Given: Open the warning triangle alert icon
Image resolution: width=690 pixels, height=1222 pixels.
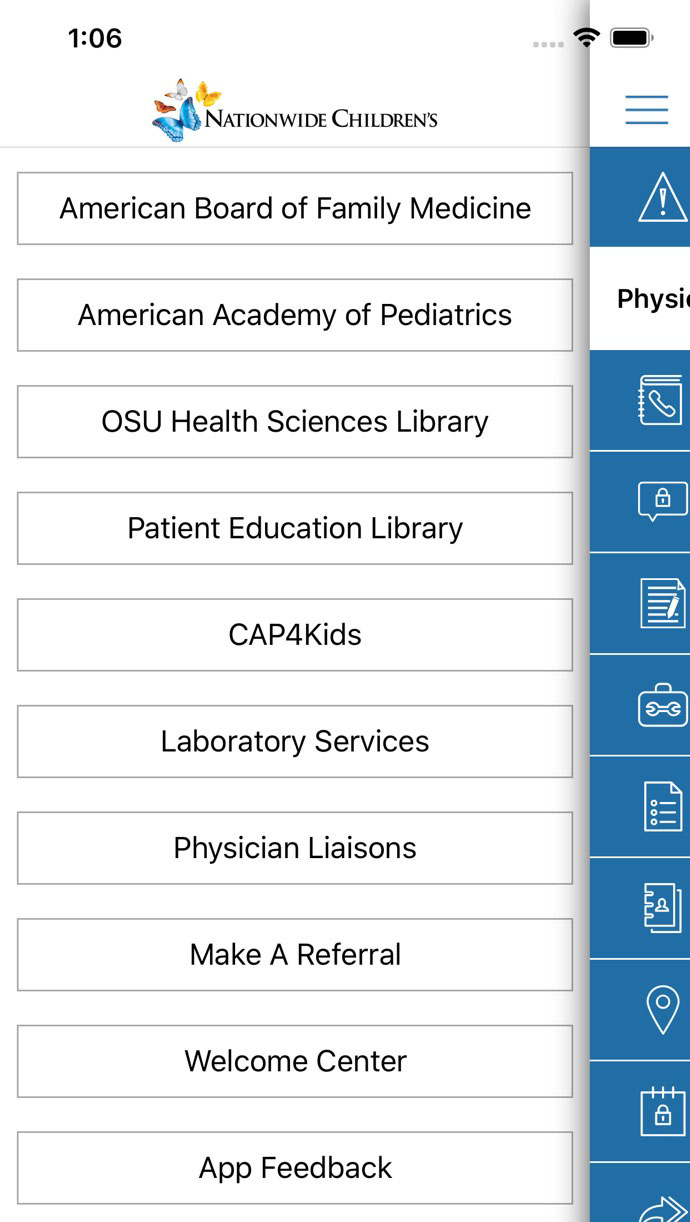Looking at the screenshot, I should pyautogui.click(x=660, y=197).
